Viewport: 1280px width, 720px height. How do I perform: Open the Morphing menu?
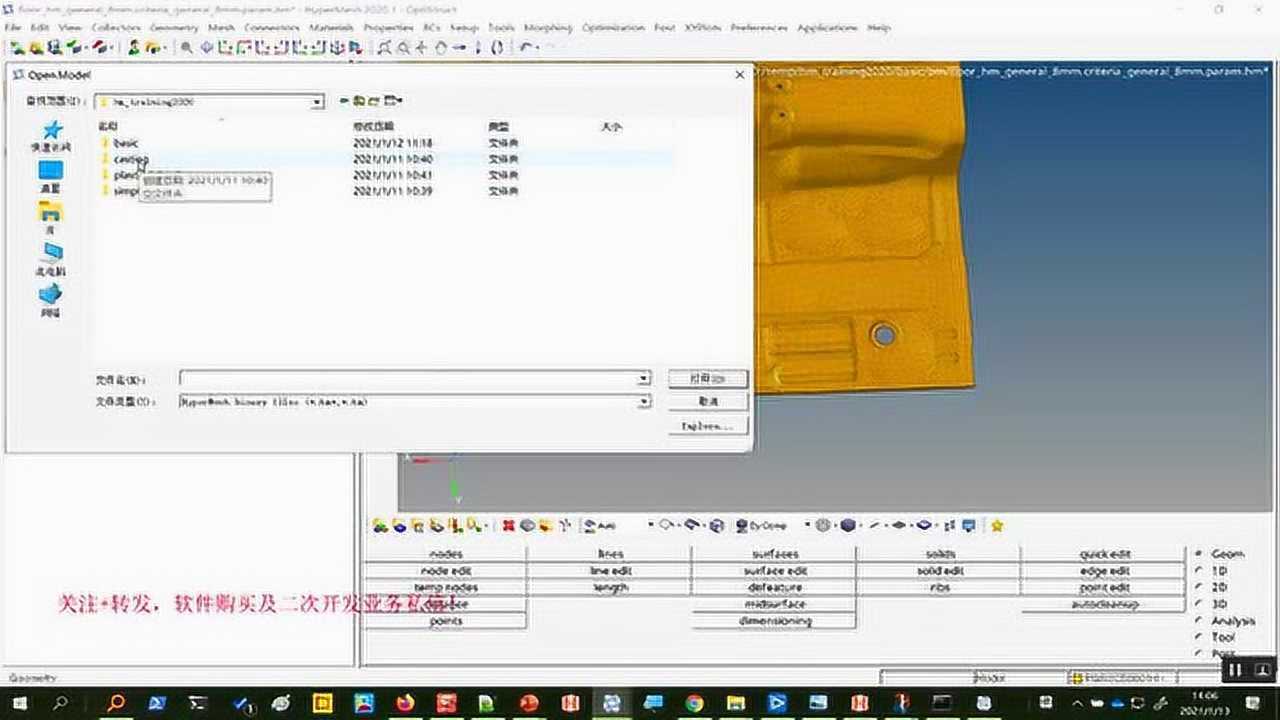point(547,27)
